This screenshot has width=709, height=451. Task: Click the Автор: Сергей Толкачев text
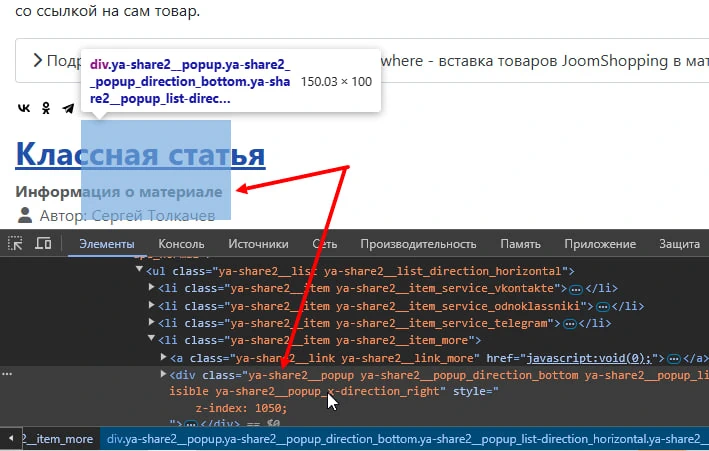127,216
